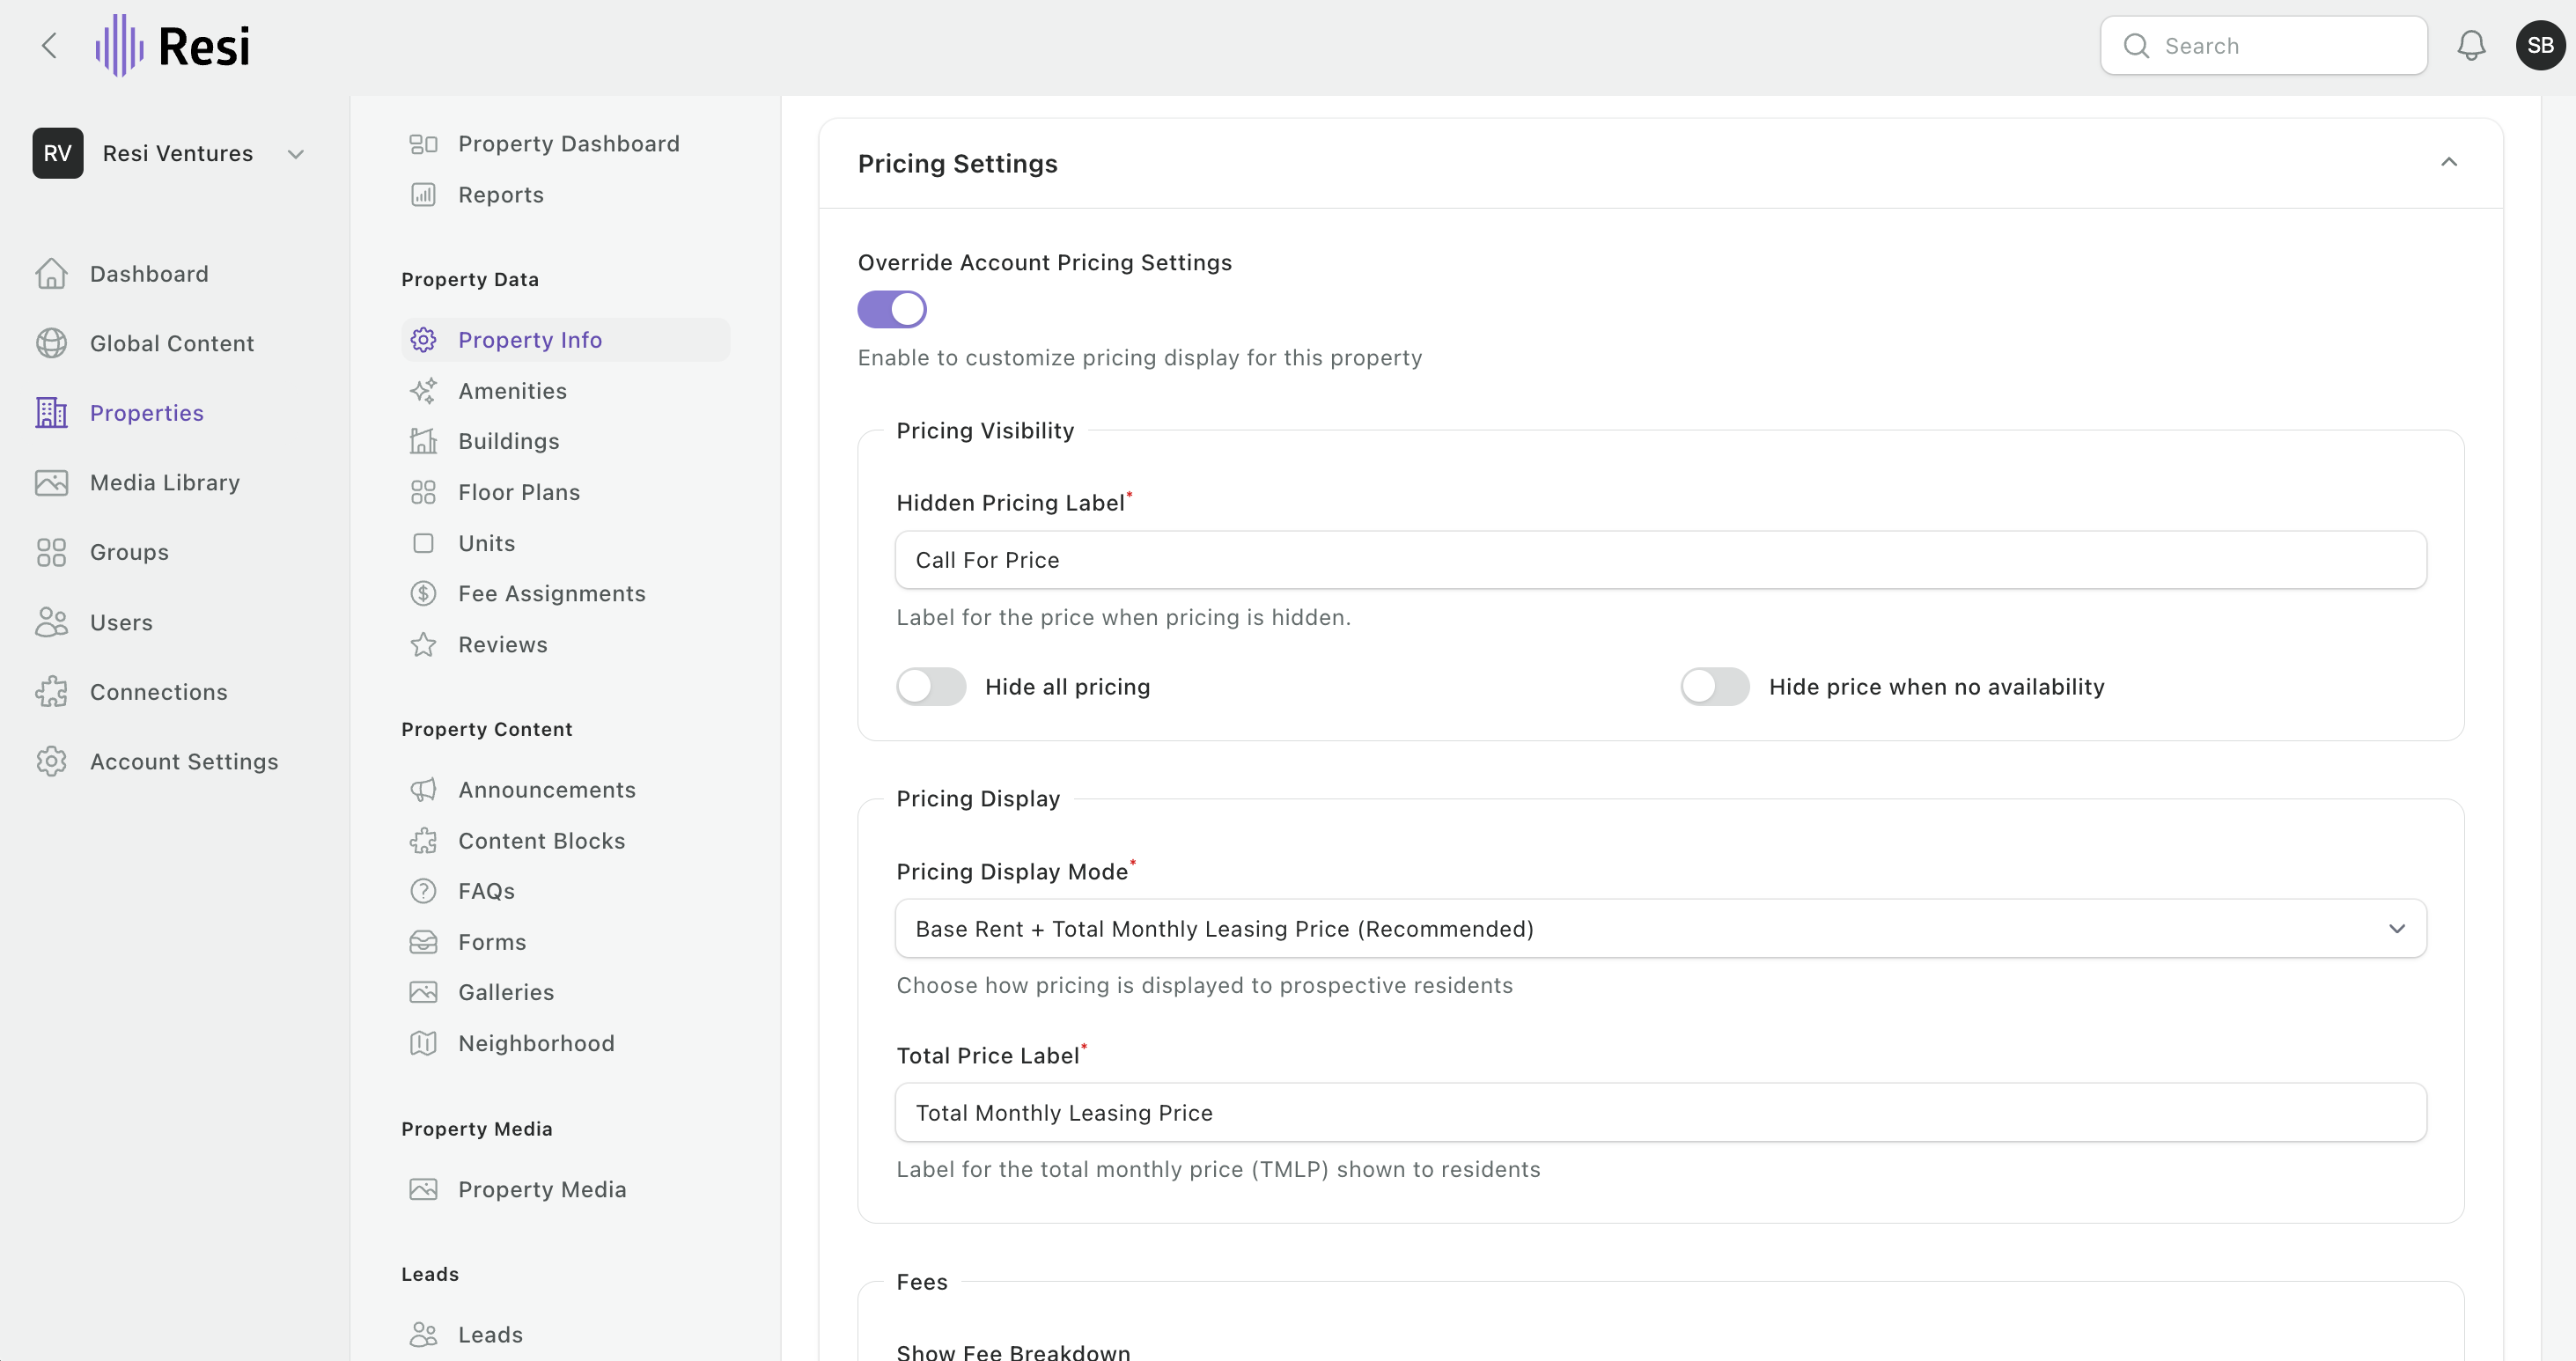Click the Amenities sparkle icon
Image resolution: width=2576 pixels, height=1361 pixels.
[x=423, y=391]
